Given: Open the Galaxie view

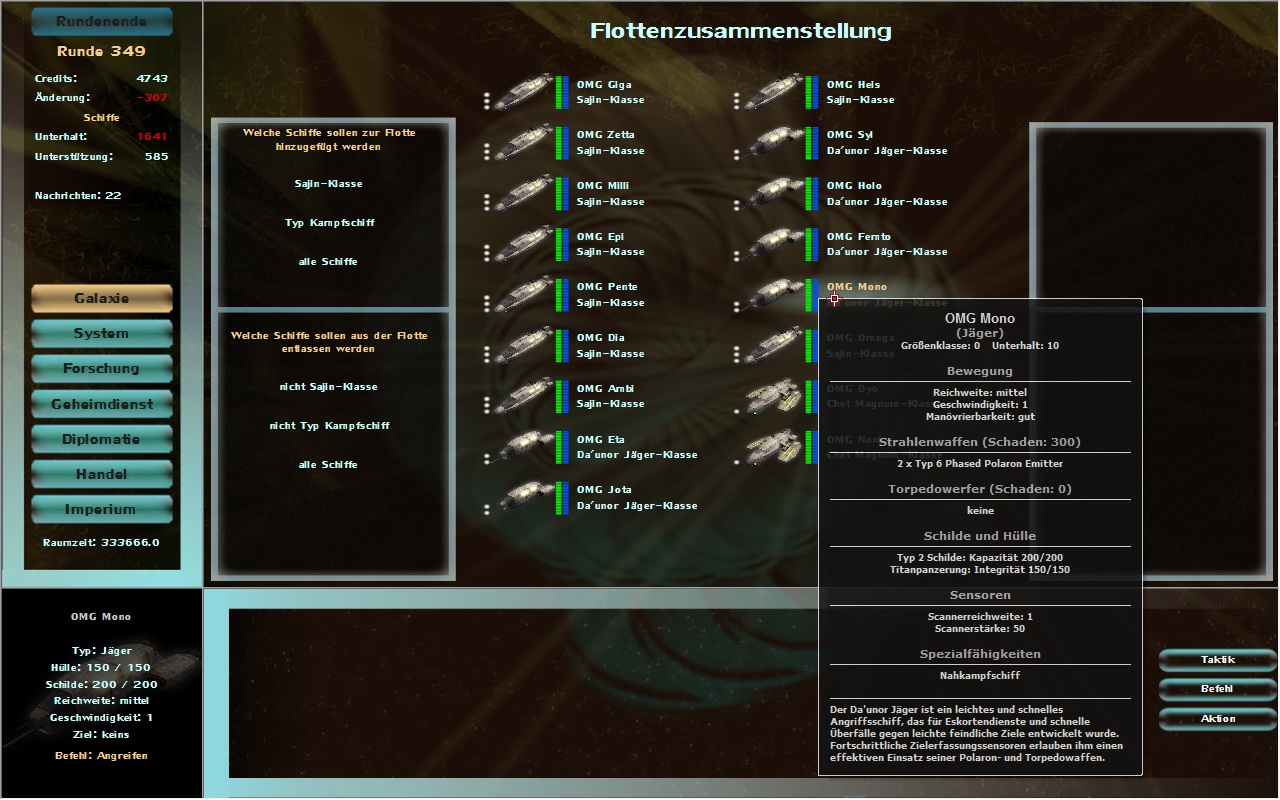Looking at the screenshot, I should (101, 299).
